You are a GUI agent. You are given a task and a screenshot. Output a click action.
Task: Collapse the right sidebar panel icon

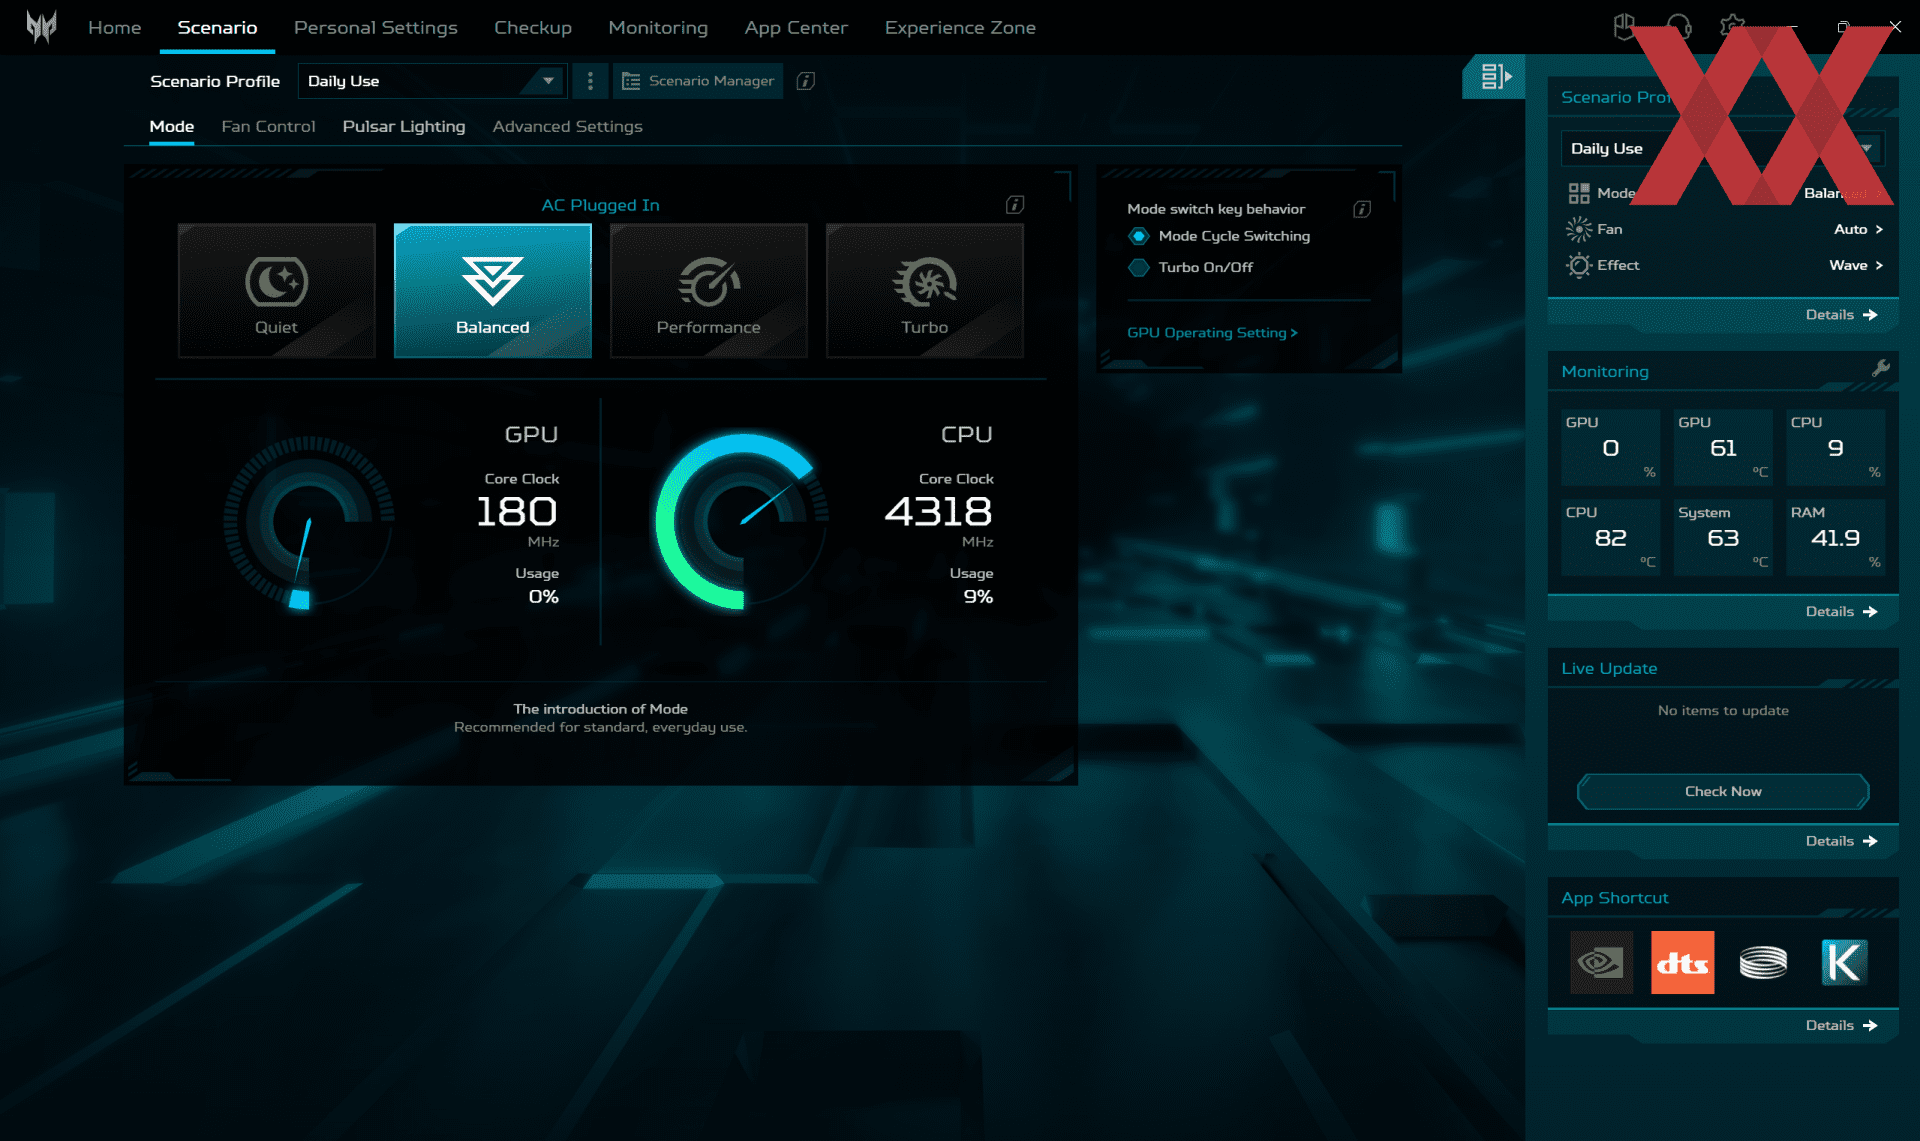(1495, 76)
